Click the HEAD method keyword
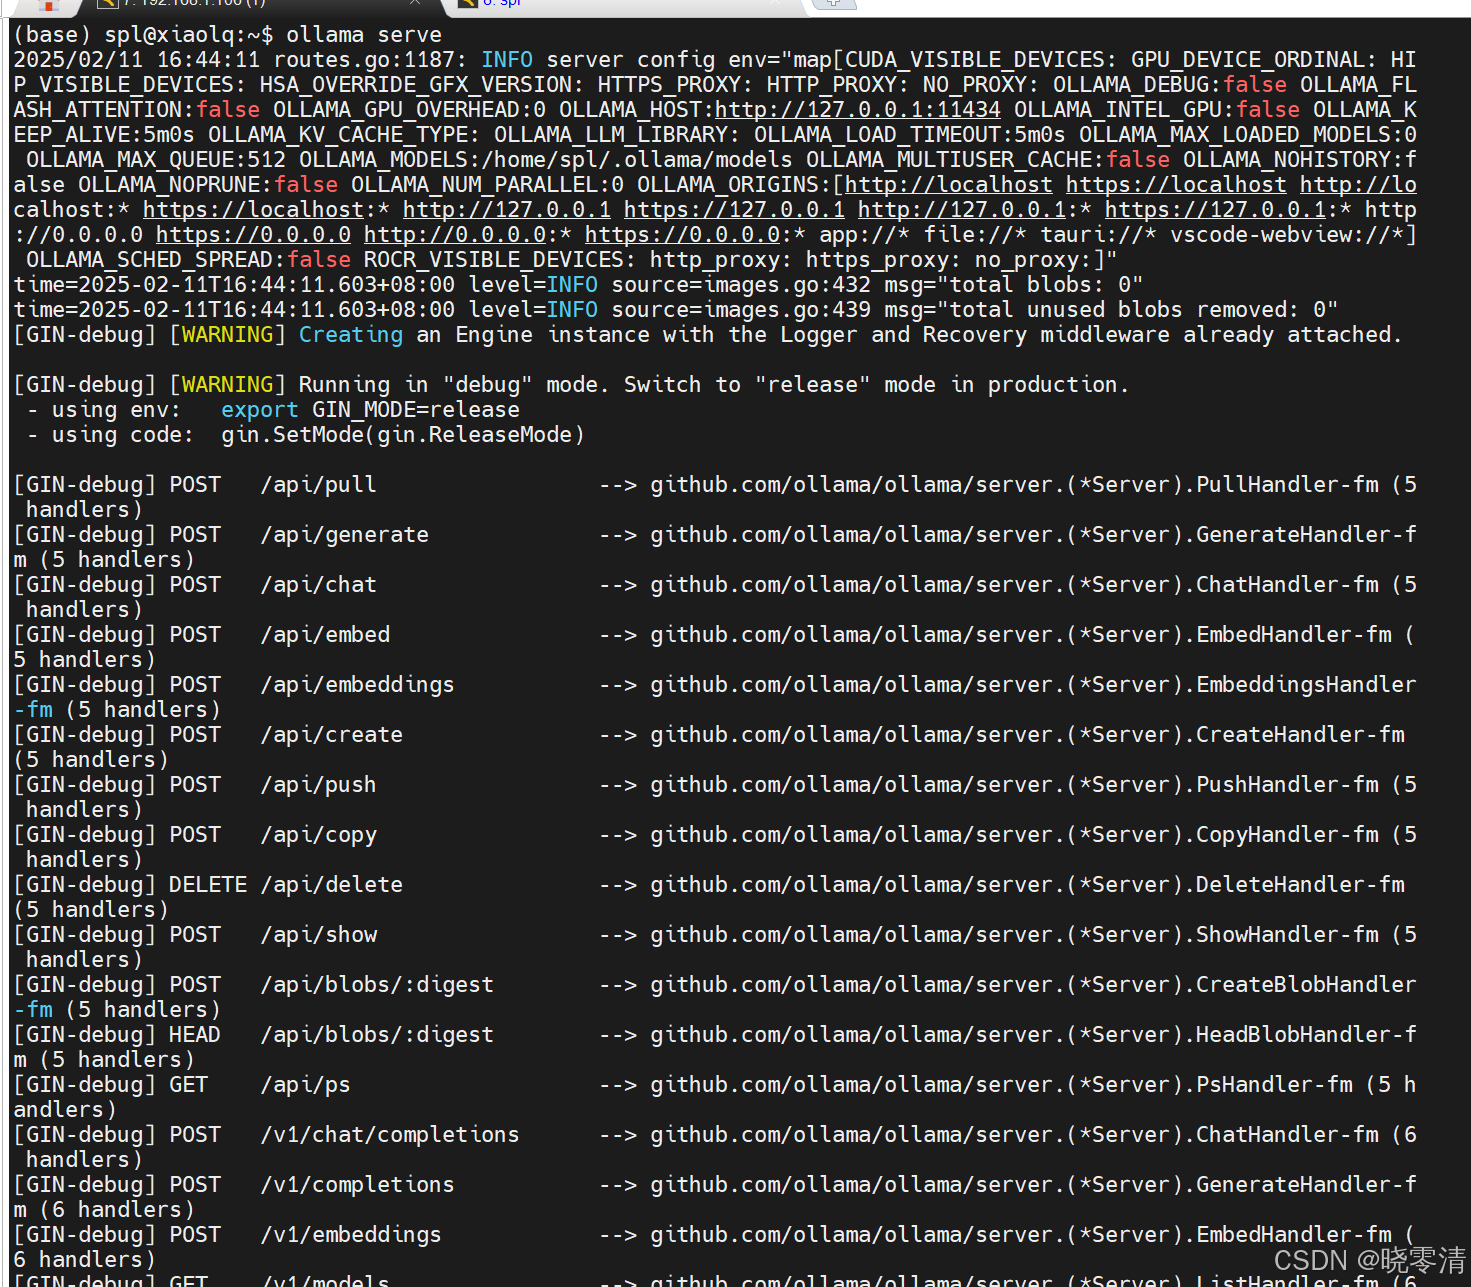 pyautogui.click(x=194, y=1035)
